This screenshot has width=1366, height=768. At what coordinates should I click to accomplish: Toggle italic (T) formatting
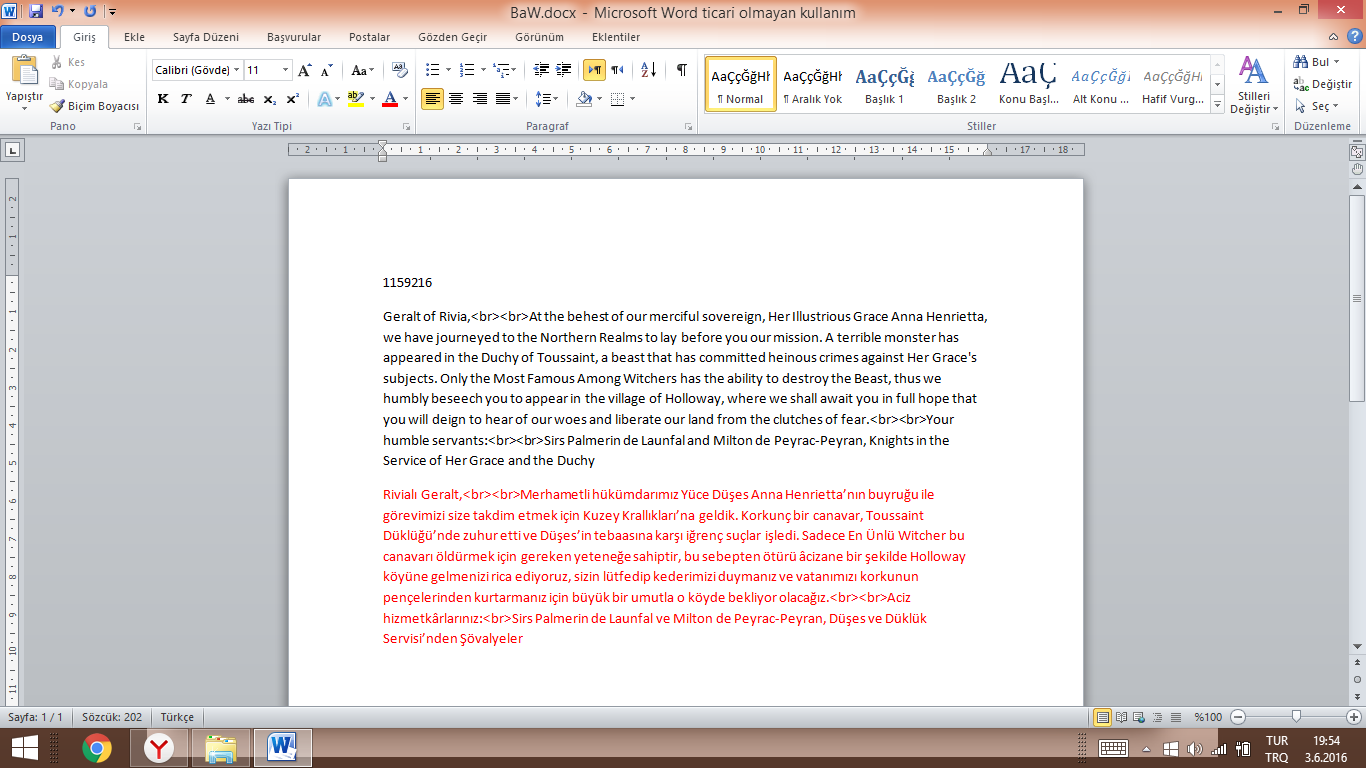[x=186, y=99]
